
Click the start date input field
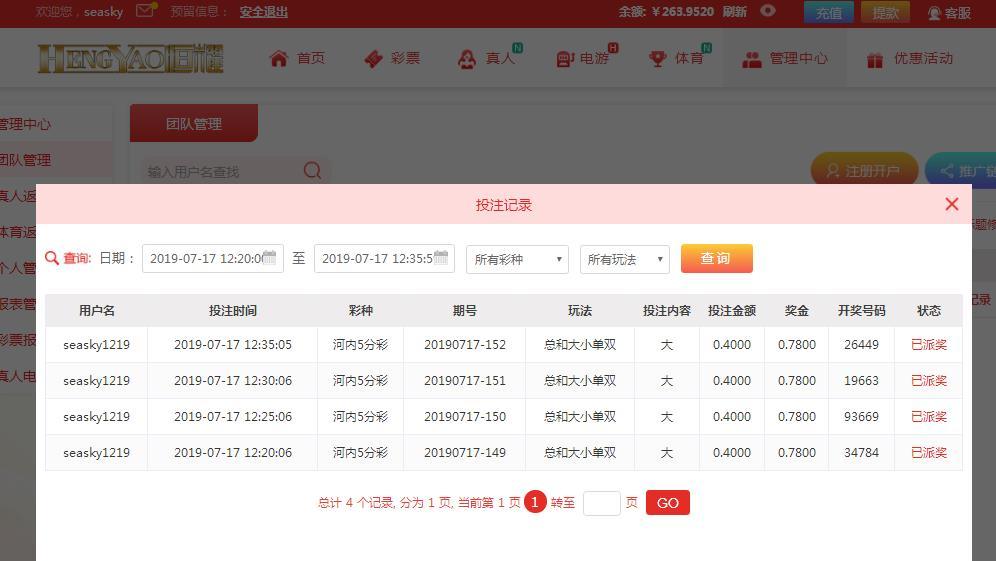click(x=213, y=259)
